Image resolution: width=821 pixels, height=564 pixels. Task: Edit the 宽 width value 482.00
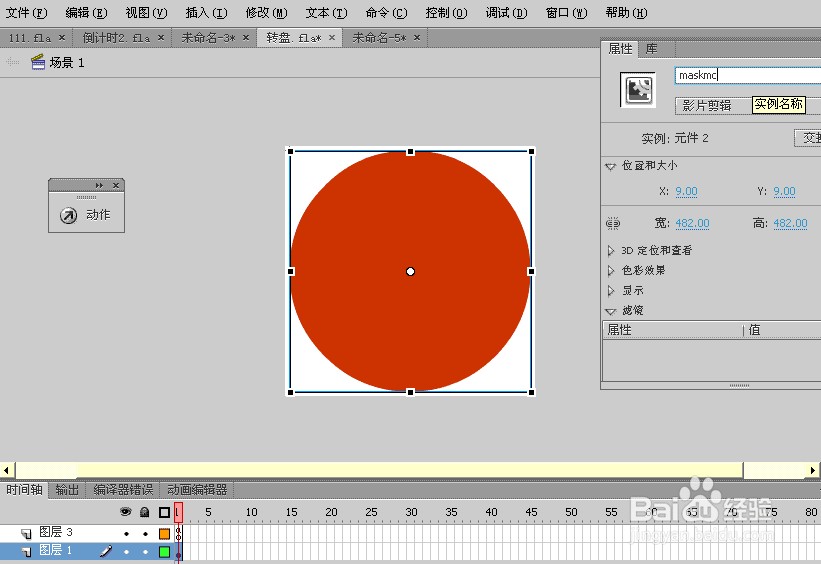692,224
